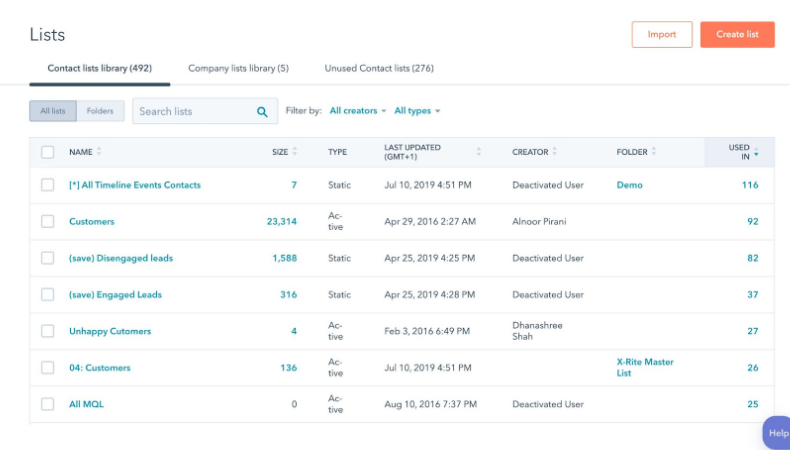Open (save) Disengaged leads list
The height and width of the screenshot is (450, 790).
[121, 258]
